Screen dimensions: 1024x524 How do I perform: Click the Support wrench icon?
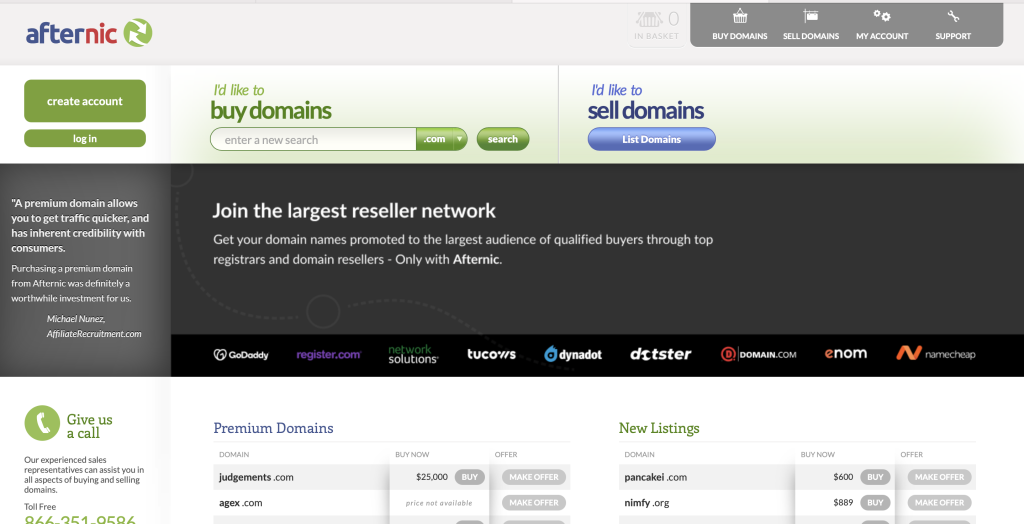click(952, 17)
